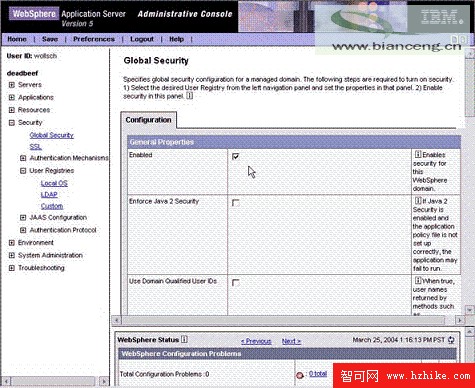Click the Applications tree label
This screenshot has width=475, height=388.
click(x=36, y=97)
